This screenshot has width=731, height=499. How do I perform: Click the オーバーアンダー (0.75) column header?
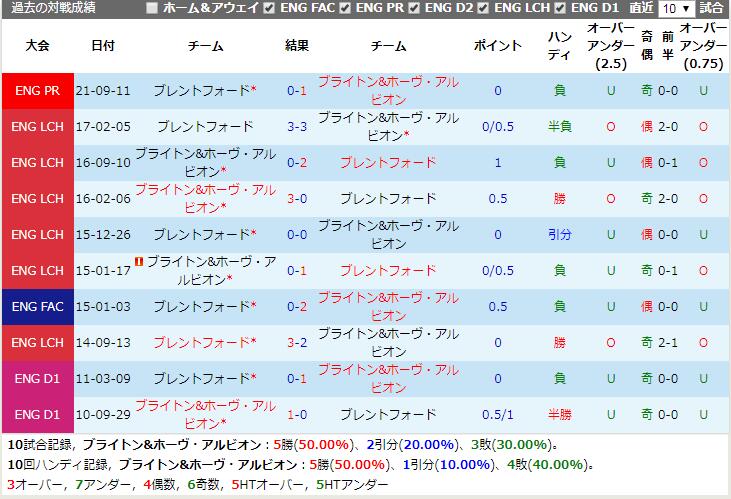[703, 46]
